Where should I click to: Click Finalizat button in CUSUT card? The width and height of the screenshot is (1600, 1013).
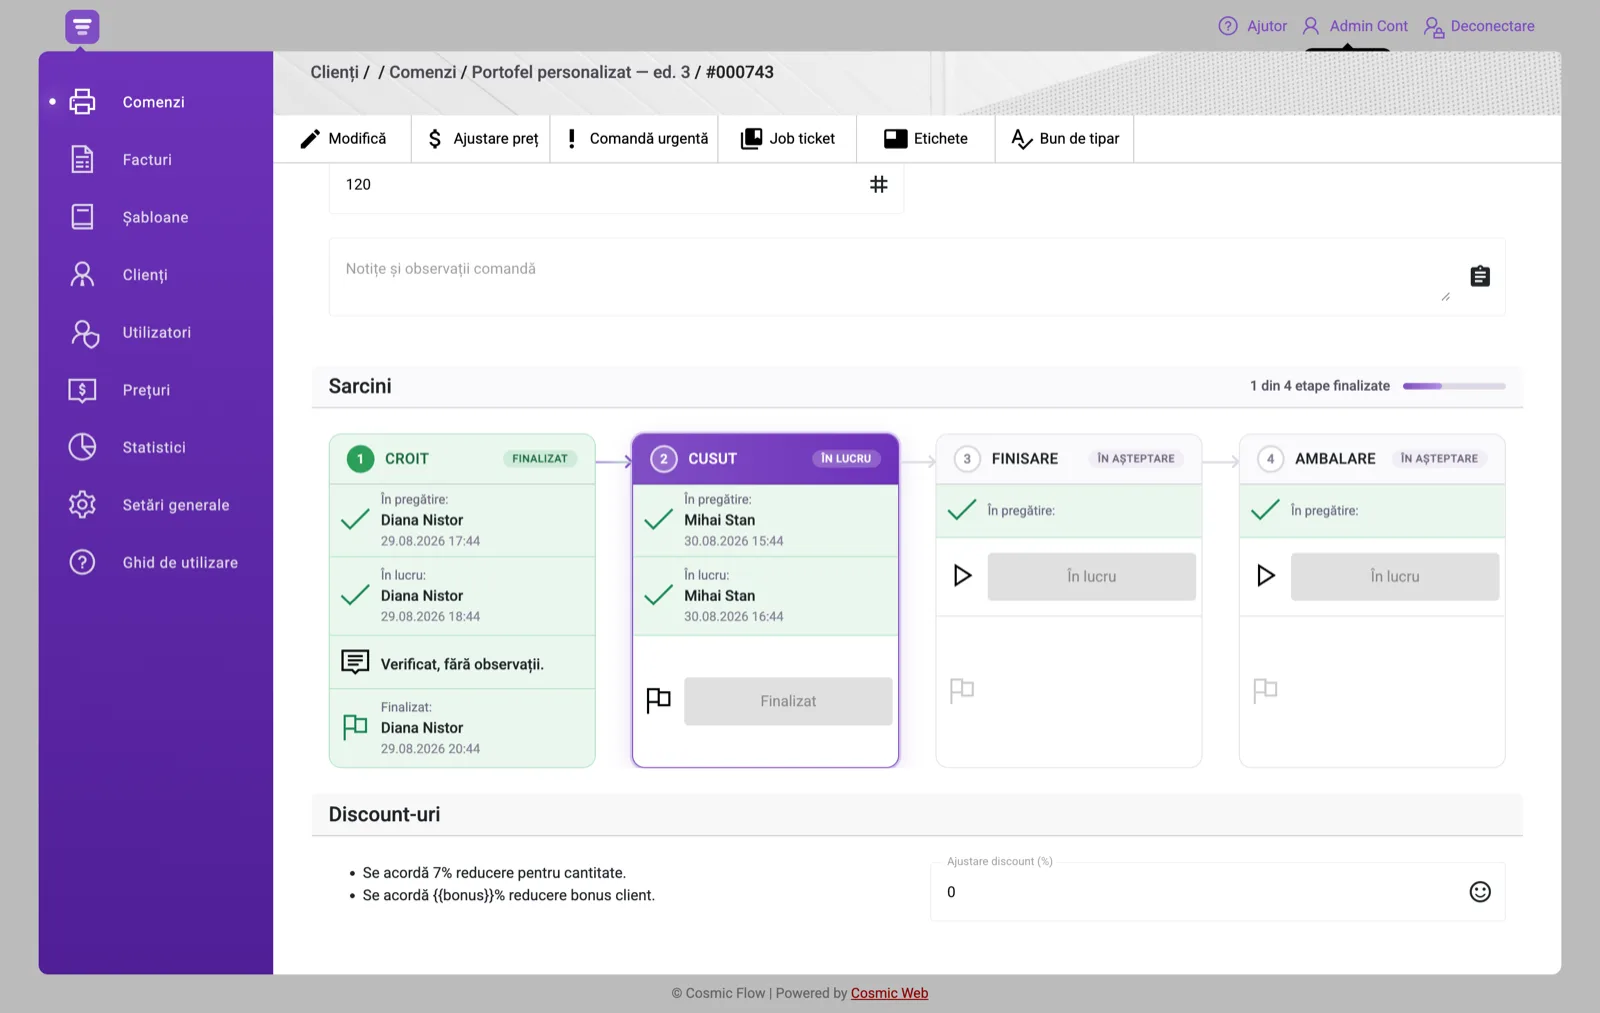tap(788, 701)
